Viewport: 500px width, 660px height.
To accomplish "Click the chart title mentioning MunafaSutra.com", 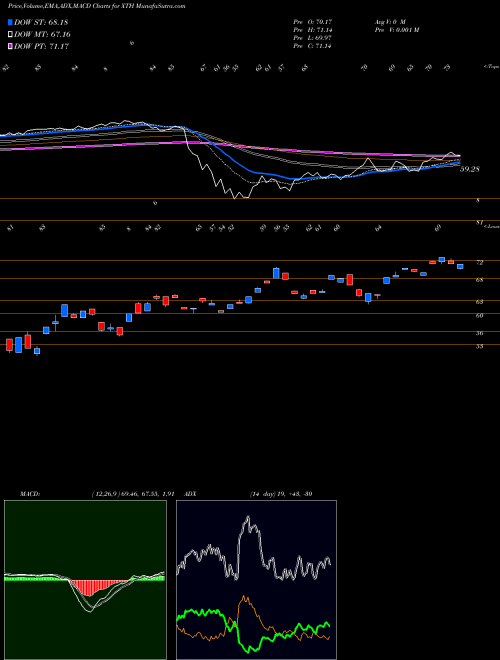I will pos(96,6).
